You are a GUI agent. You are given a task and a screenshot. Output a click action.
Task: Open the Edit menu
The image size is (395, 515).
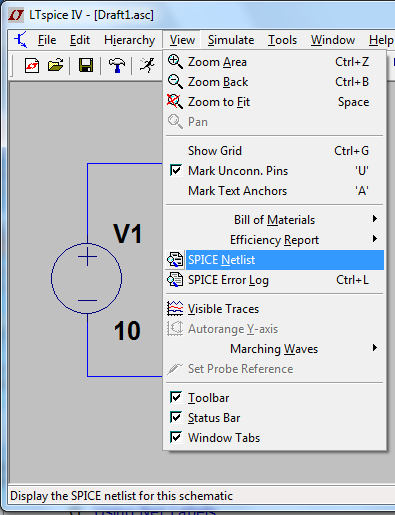point(80,40)
